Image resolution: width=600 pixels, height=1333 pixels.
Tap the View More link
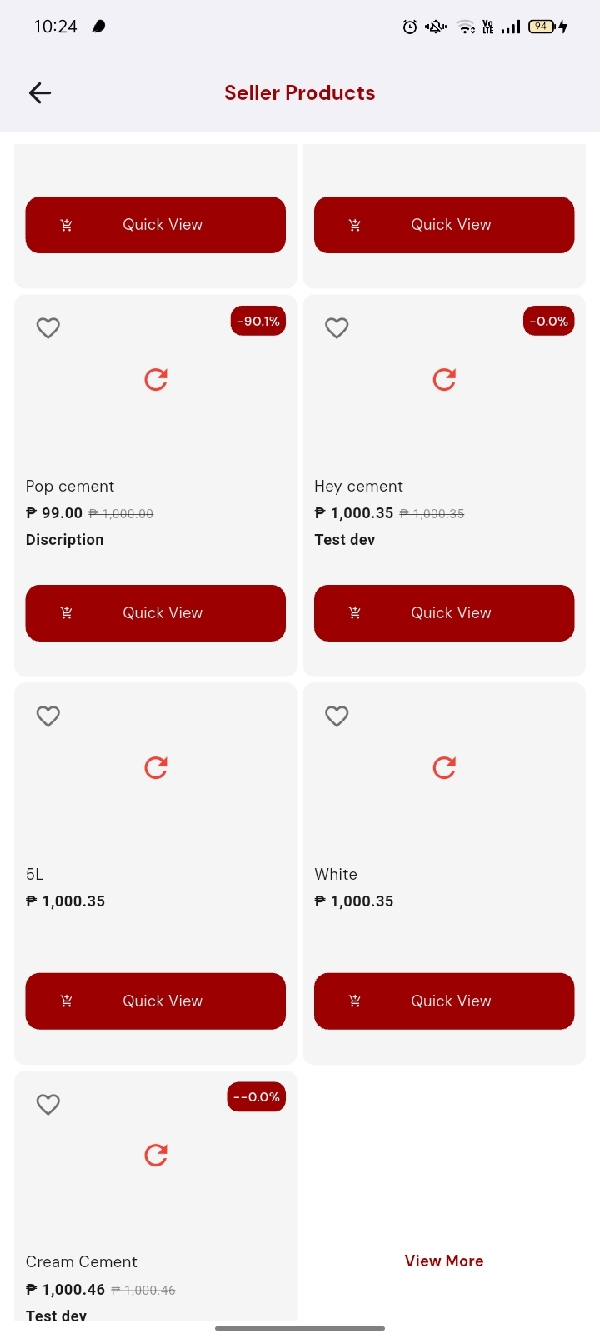pyautogui.click(x=444, y=1261)
